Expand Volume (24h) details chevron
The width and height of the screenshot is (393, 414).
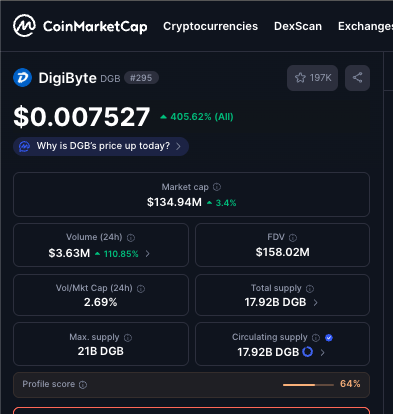(x=148, y=254)
